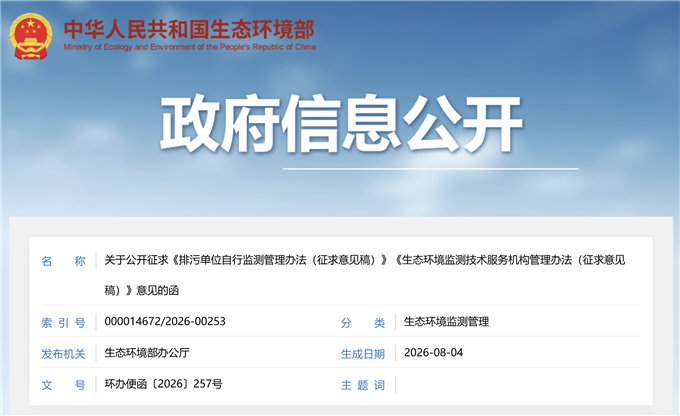Viewport: 680px width, 416px height.
Task: Click the 主题词 field label
Action: 363,385
